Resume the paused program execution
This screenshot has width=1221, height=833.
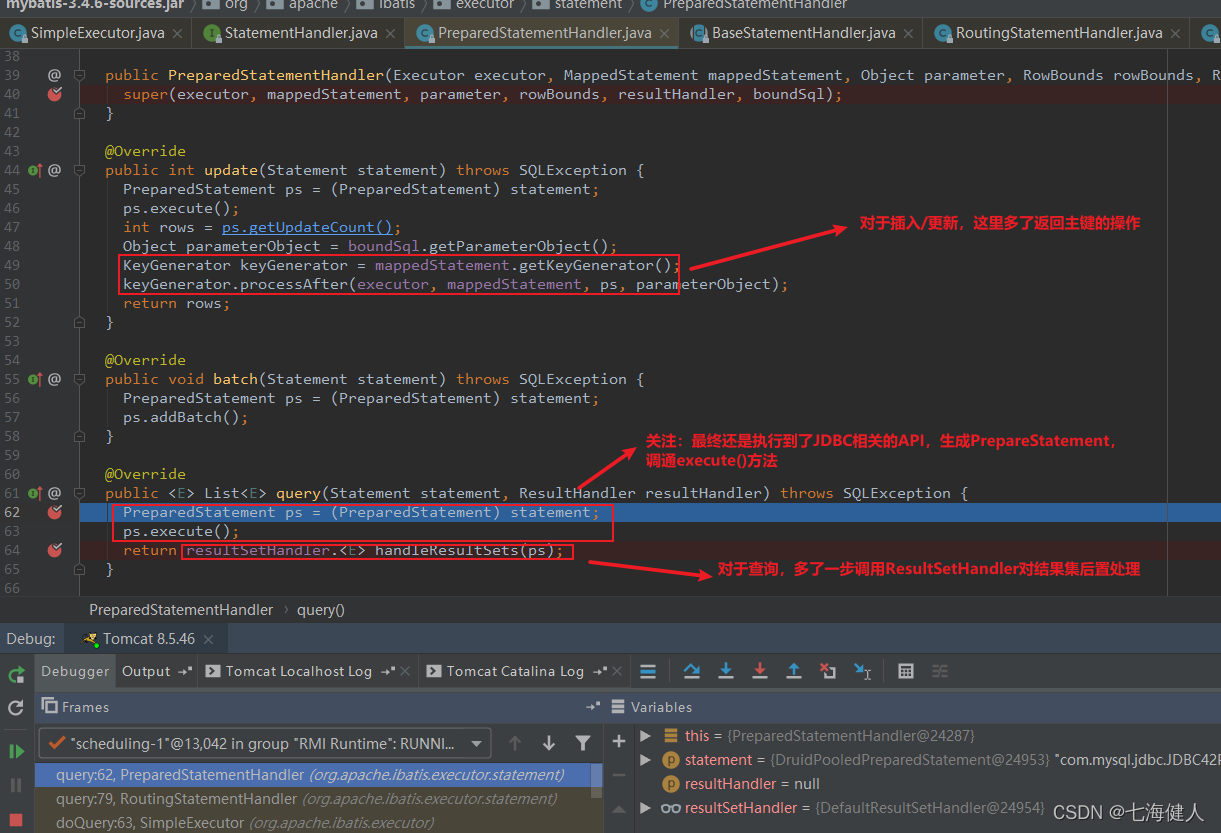coord(16,748)
